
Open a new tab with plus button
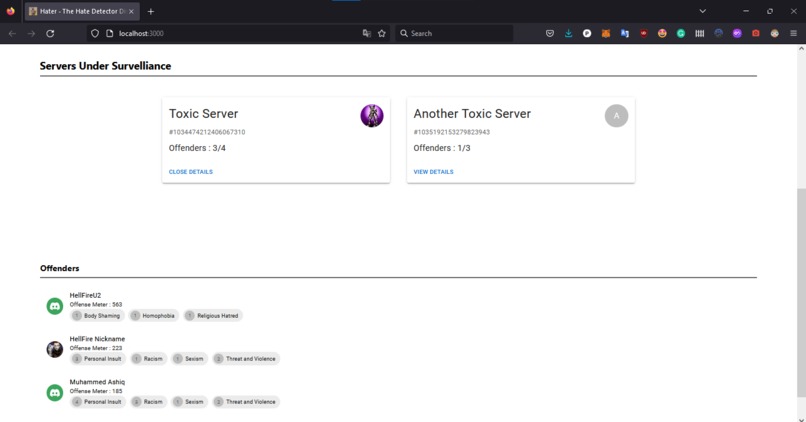coord(151,11)
